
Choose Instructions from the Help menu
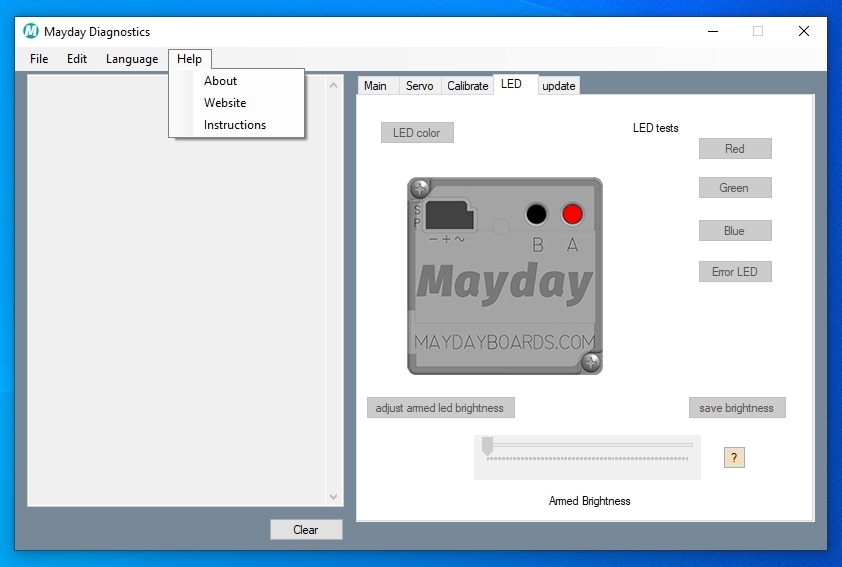click(x=237, y=125)
